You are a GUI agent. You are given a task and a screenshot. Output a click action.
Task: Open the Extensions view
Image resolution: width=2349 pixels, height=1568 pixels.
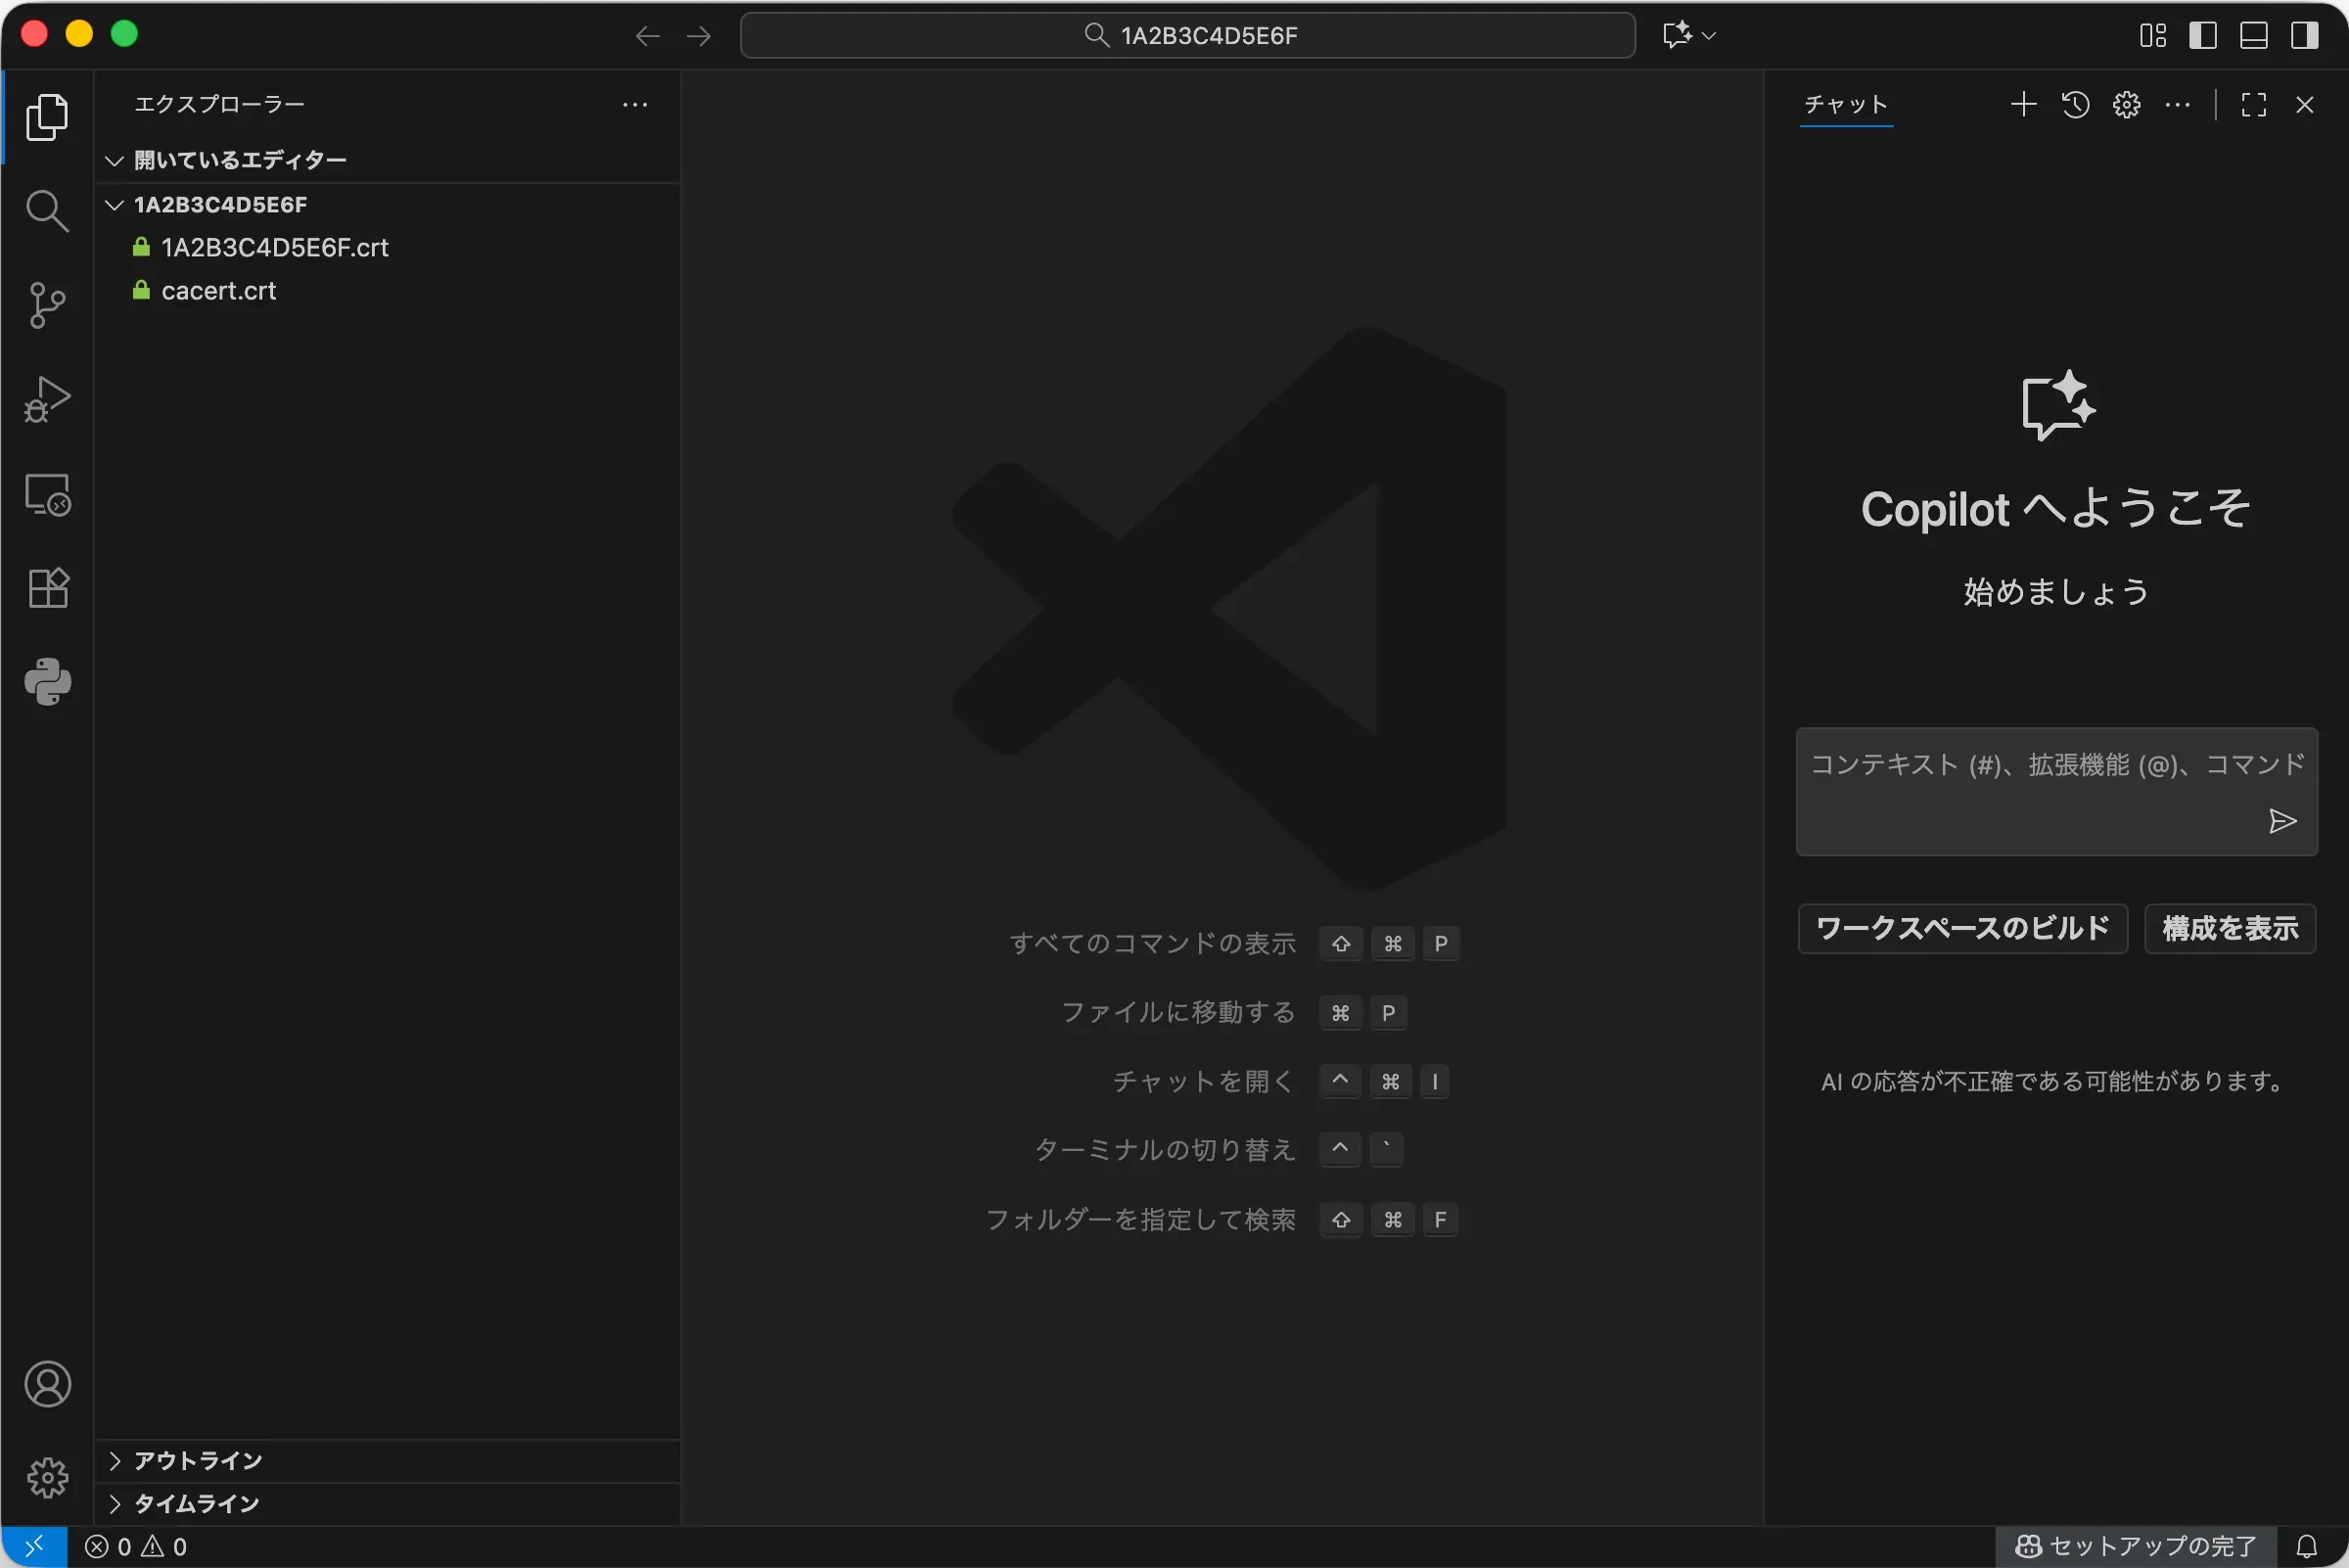point(47,588)
